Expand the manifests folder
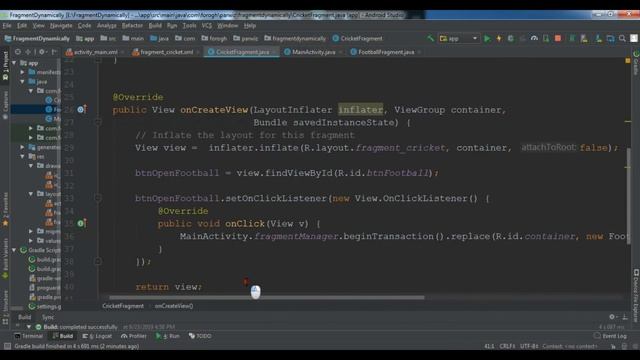The image size is (640, 360). (22, 72)
